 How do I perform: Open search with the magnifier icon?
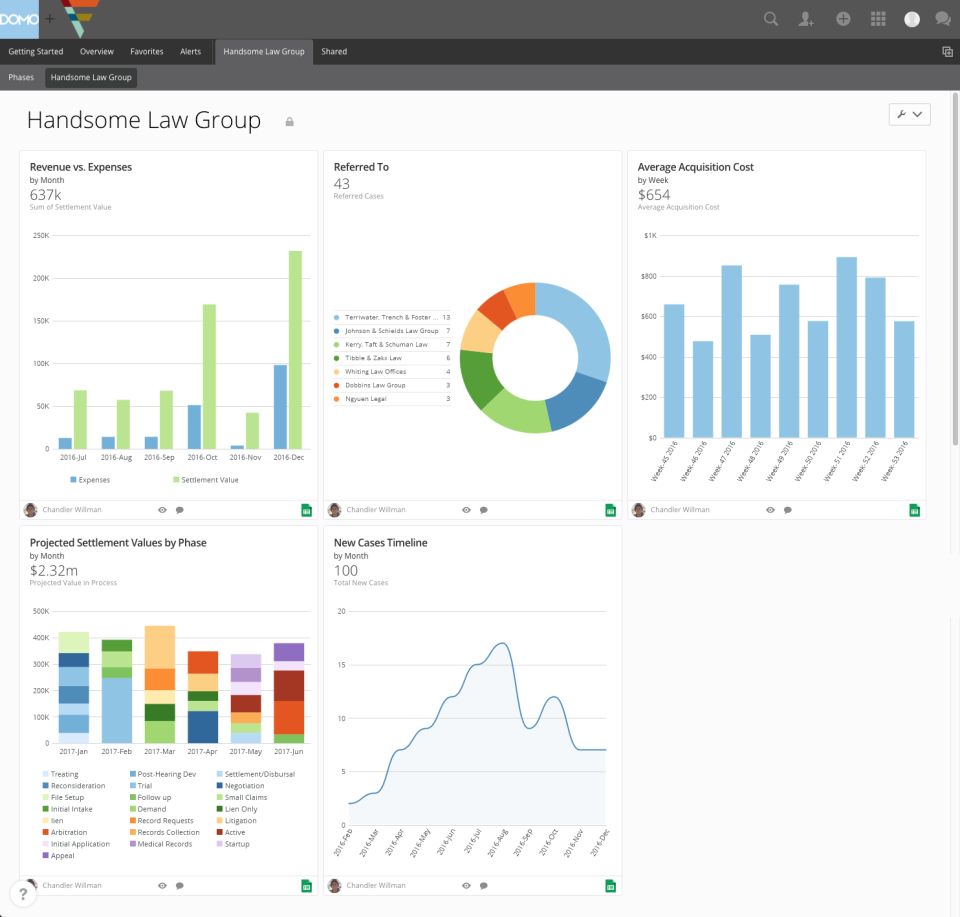point(771,19)
